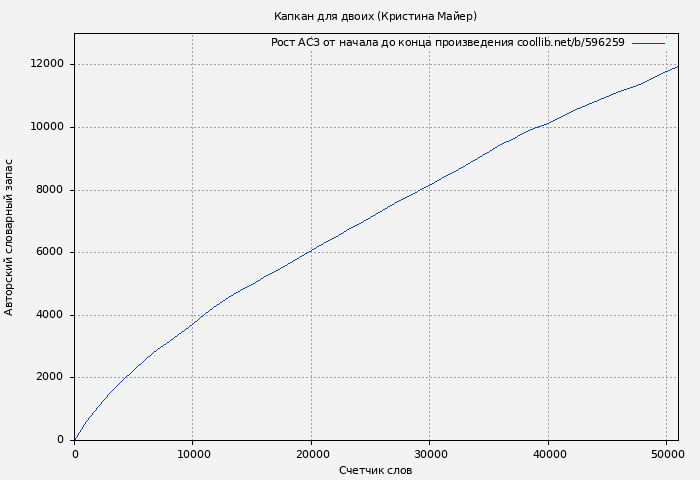Click the chart title "Капкан для двоих"
Viewport: 700px width, 480px height.
pyautogui.click(x=375, y=16)
